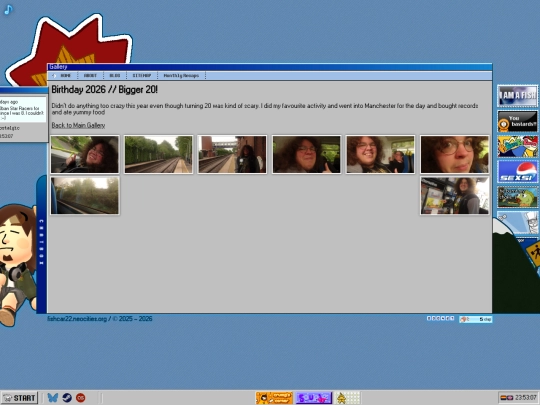Open the empty railway tracks thumbnail
540x405 pixels.
(x=158, y=154)
